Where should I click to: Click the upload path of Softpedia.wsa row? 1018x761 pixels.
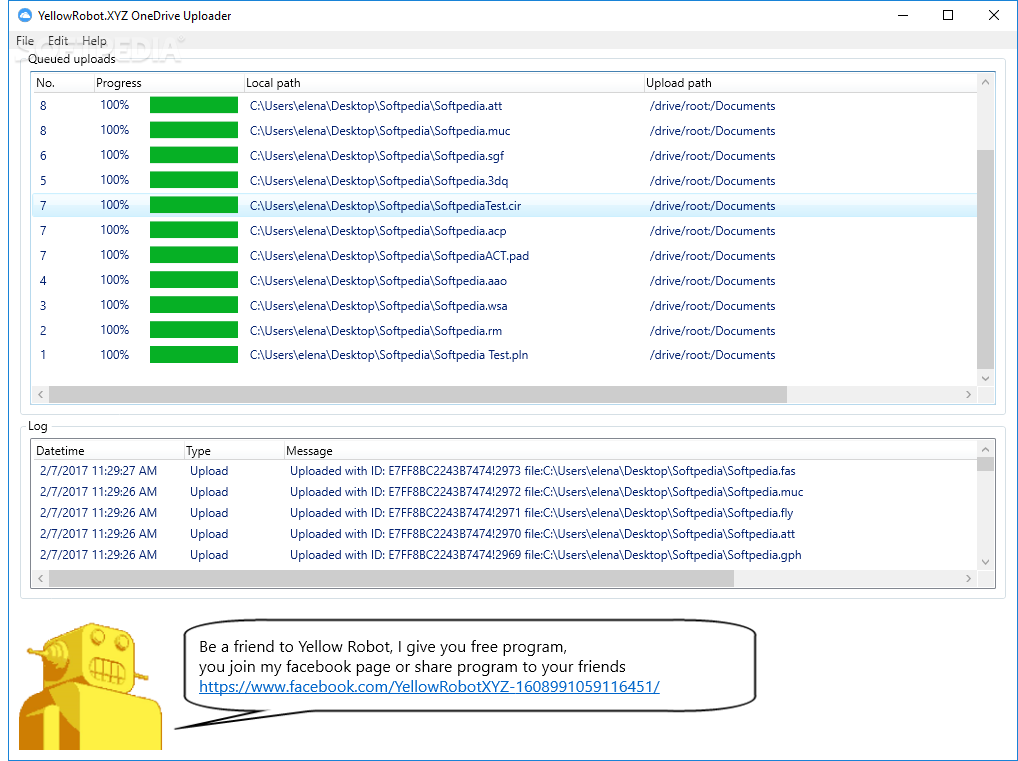tap(712, 306)
